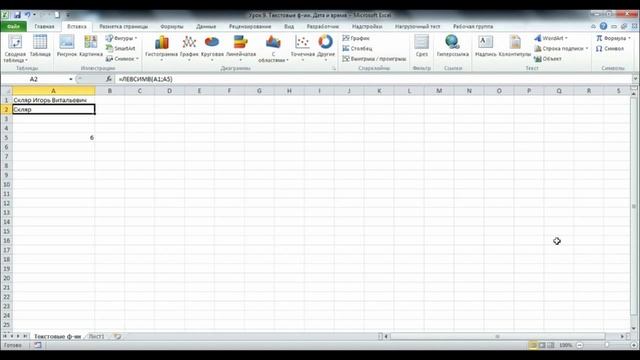Switch to the Формулы tab
This screenshot has height=360, width=640.
click(x=172, y=26)
